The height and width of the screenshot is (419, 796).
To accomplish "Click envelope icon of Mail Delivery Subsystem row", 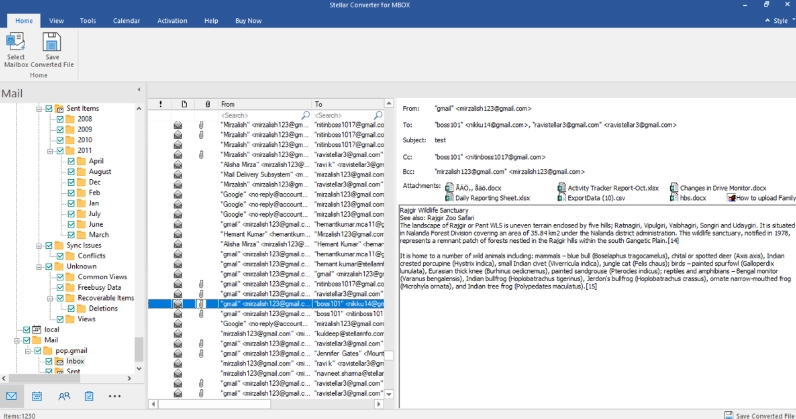I will pyautogui.click(x=178, y=174).
